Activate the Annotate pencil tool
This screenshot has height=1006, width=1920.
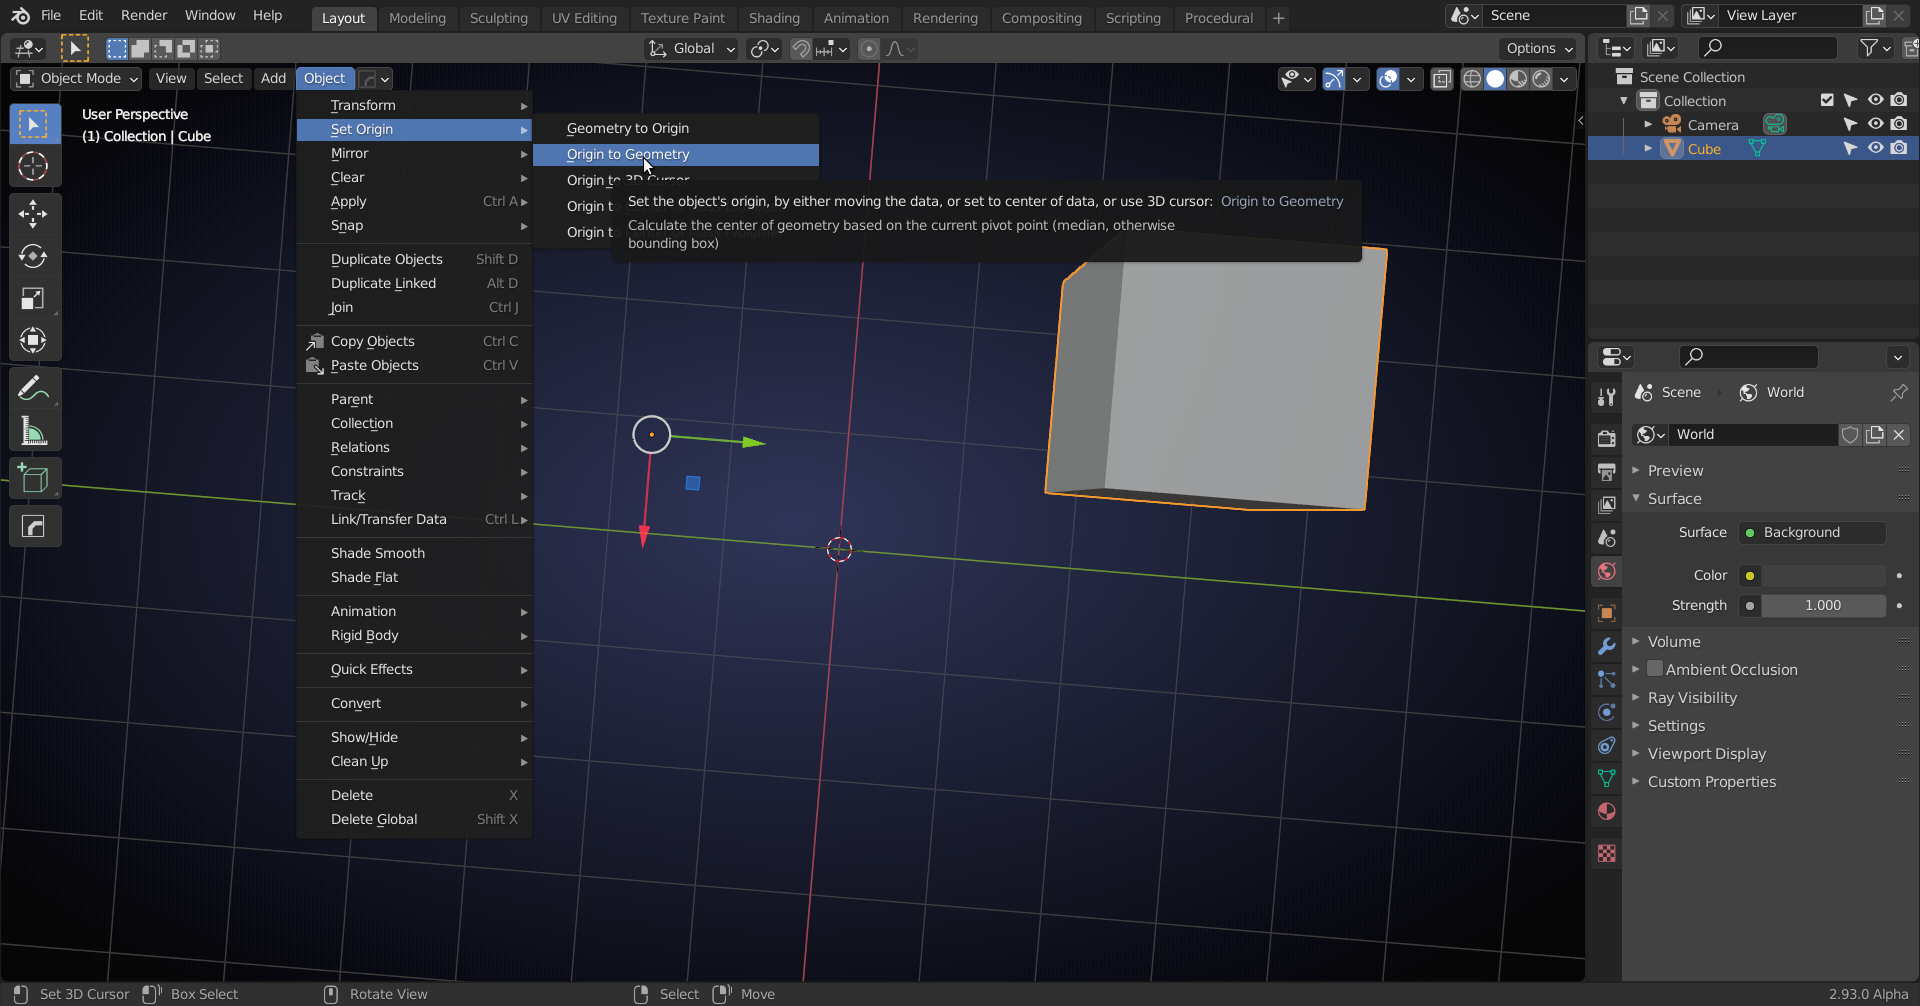coord(33,388)
